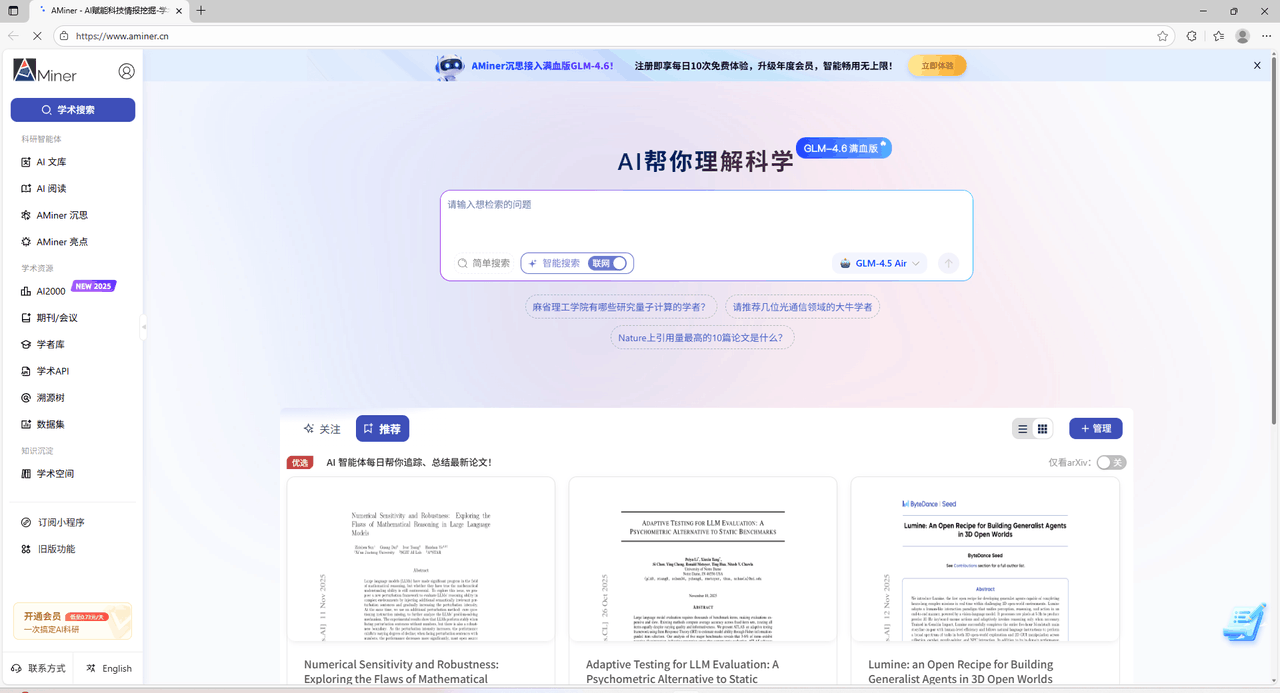Click suggestion about 麻省理工学院 quantum scholars
The height and width of the screenshot is (693, 1280).
[x=619, y=307]
